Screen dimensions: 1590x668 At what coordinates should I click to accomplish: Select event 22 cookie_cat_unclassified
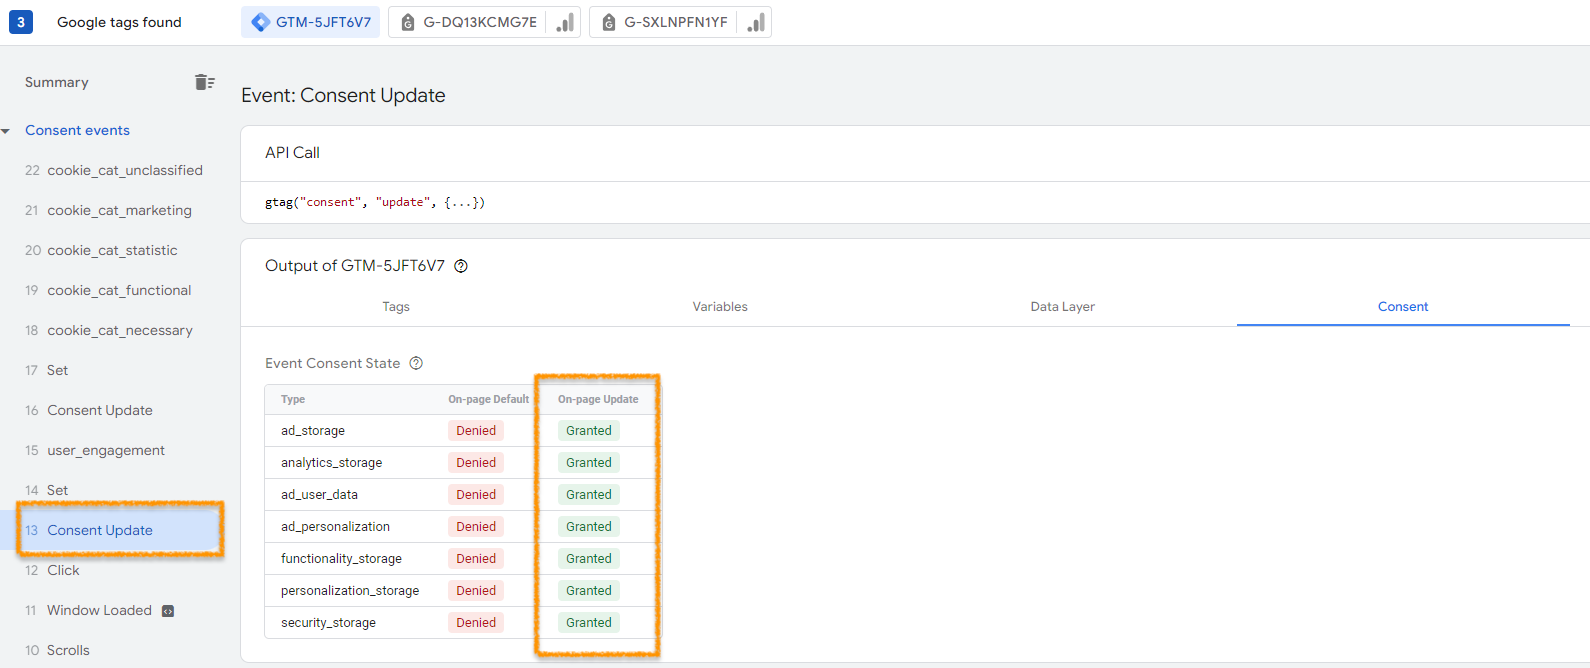pos(124,170)
